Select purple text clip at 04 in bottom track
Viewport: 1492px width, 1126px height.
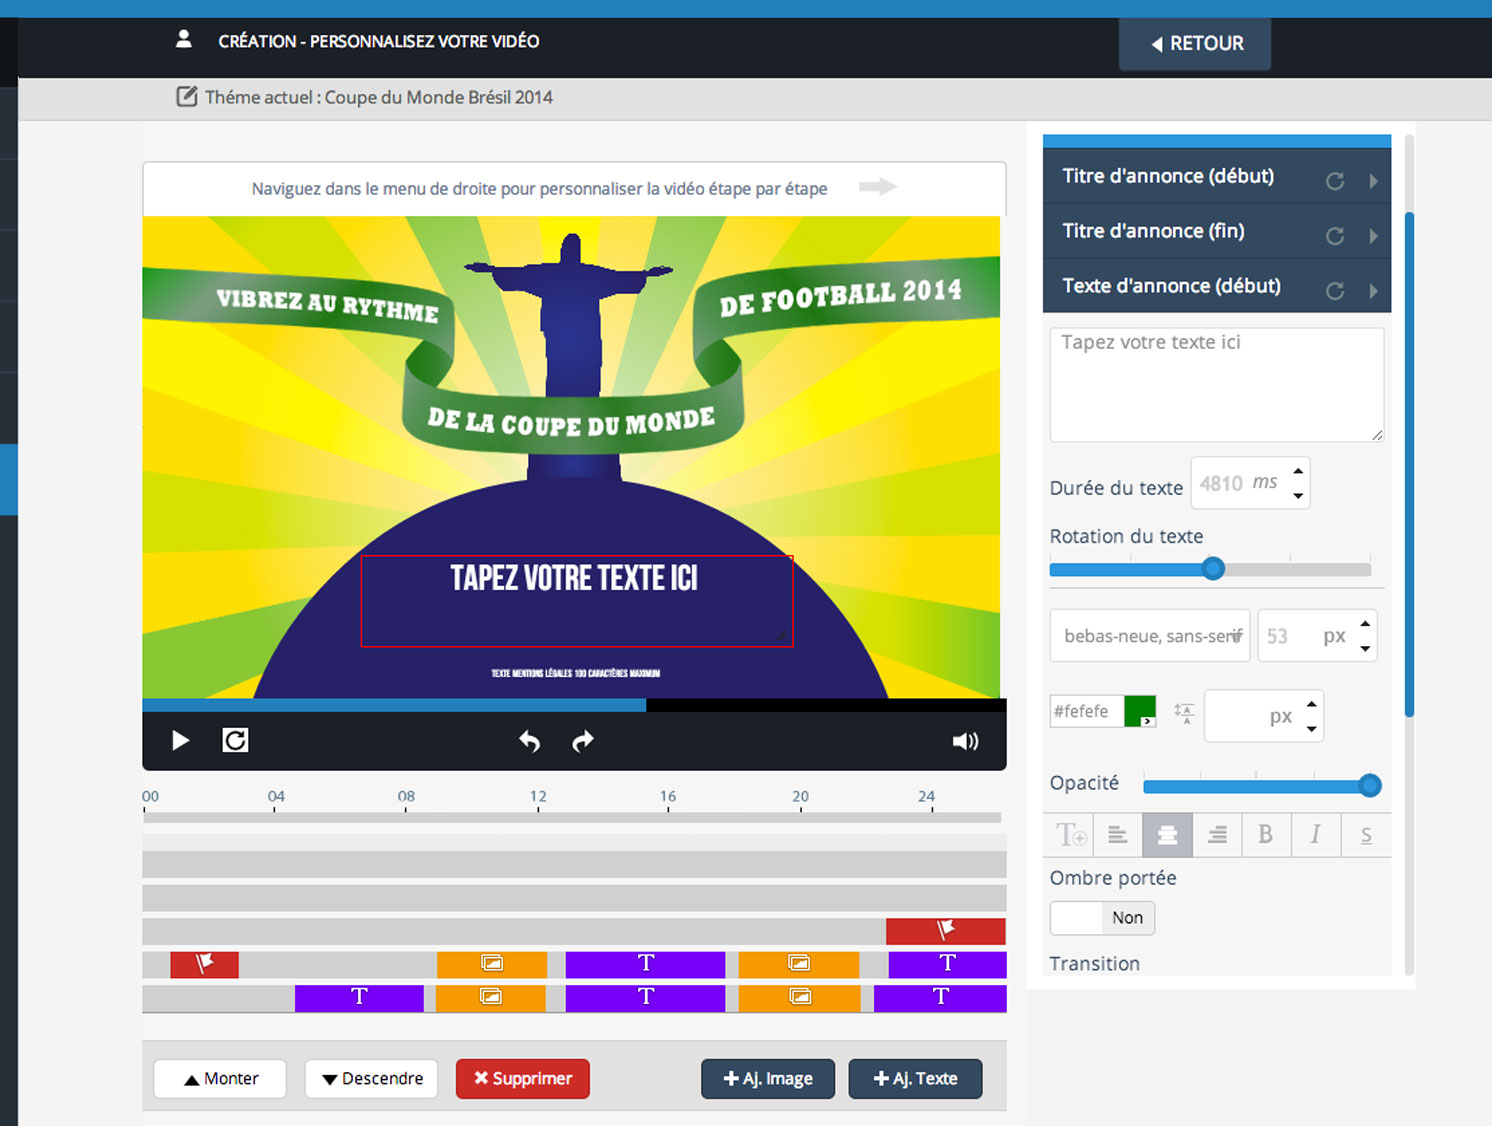pos(359,998)
